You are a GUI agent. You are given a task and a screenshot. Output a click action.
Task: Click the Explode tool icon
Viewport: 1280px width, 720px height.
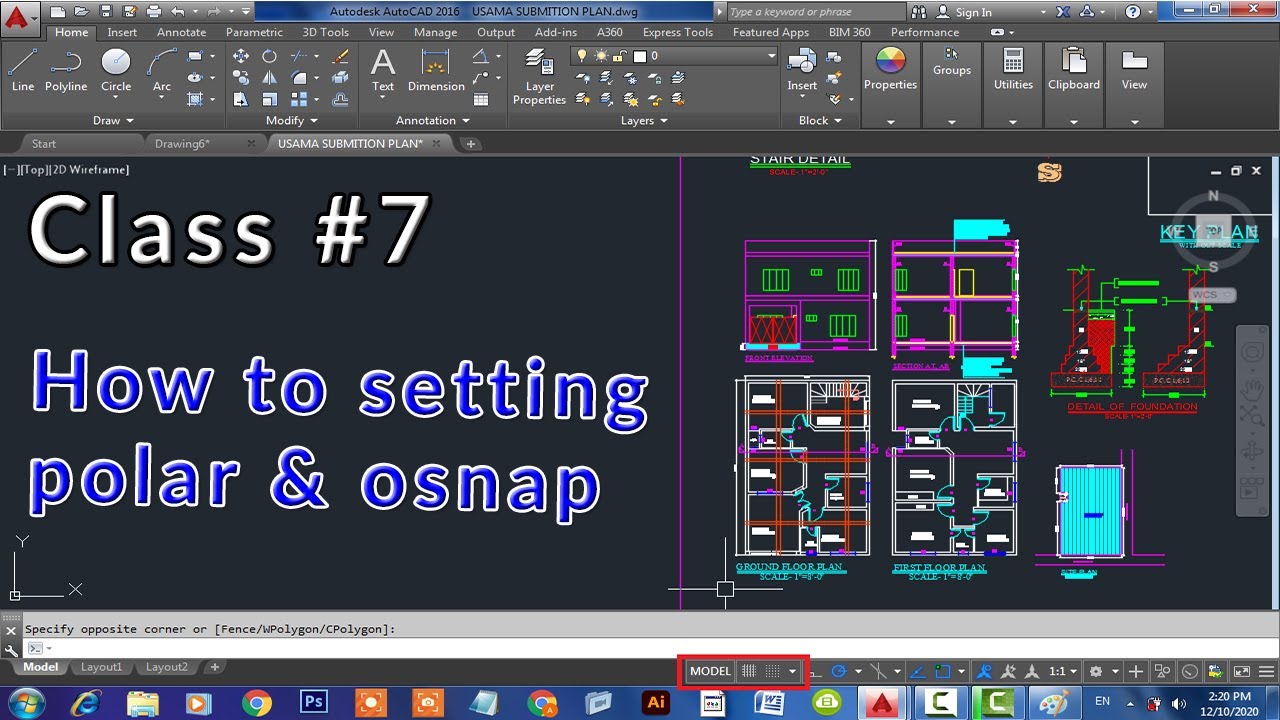[340, 77]
